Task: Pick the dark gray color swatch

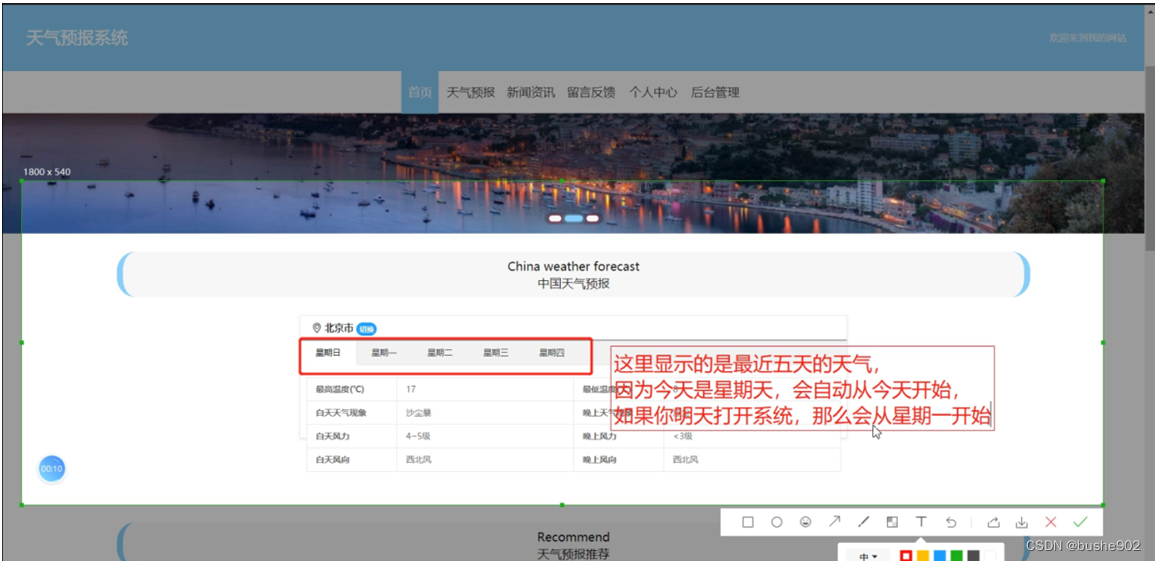Action: click(974, 556)
